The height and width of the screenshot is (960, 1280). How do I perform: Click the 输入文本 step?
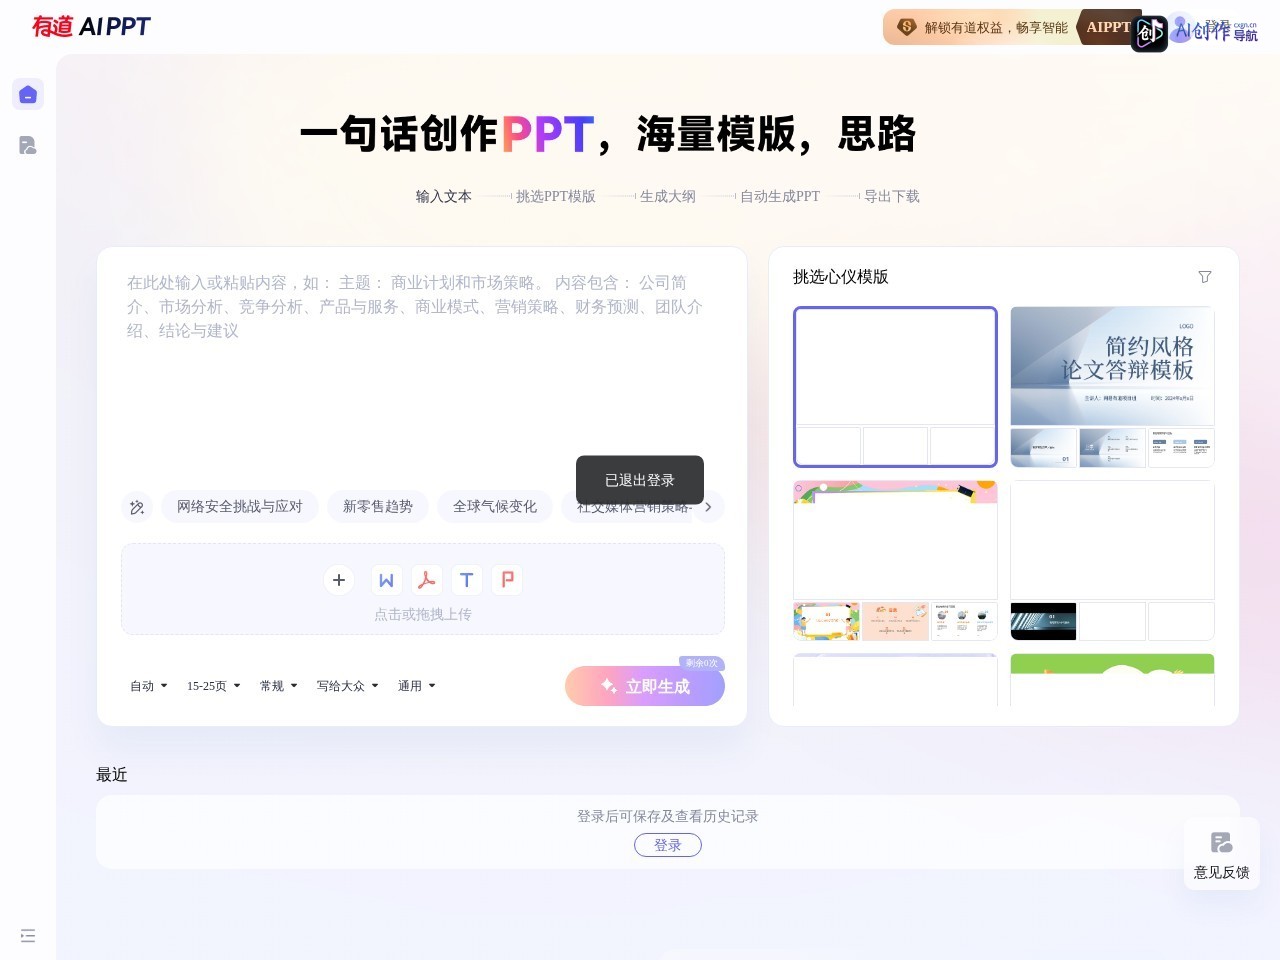444,196
